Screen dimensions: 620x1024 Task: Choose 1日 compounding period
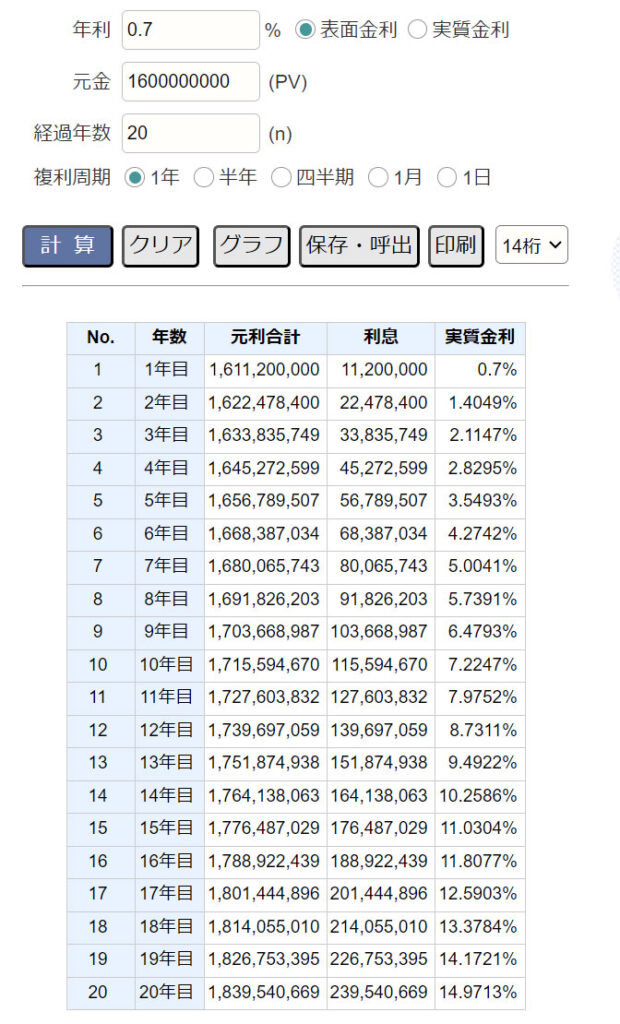pyautogui.click(x=447, y=177)
